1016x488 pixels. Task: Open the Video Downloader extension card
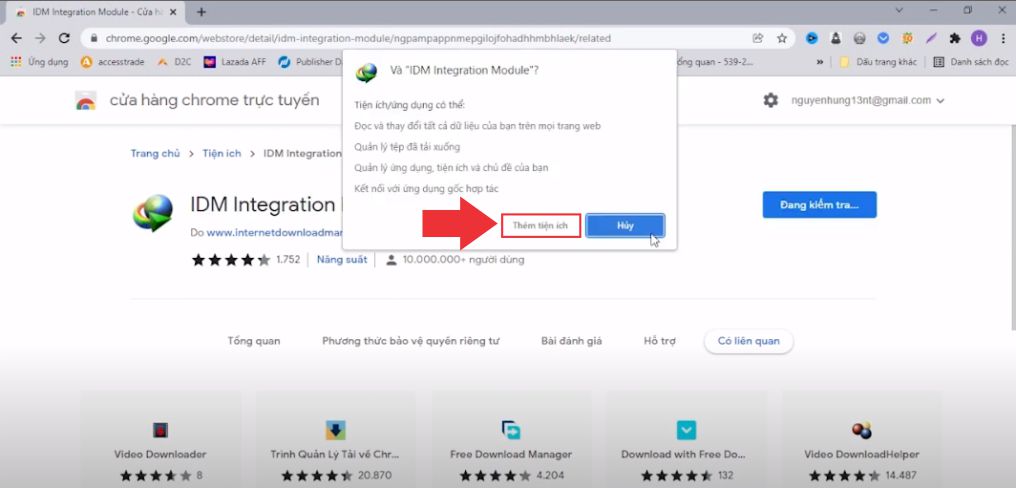pyautogui.click(x=160, y=439)
